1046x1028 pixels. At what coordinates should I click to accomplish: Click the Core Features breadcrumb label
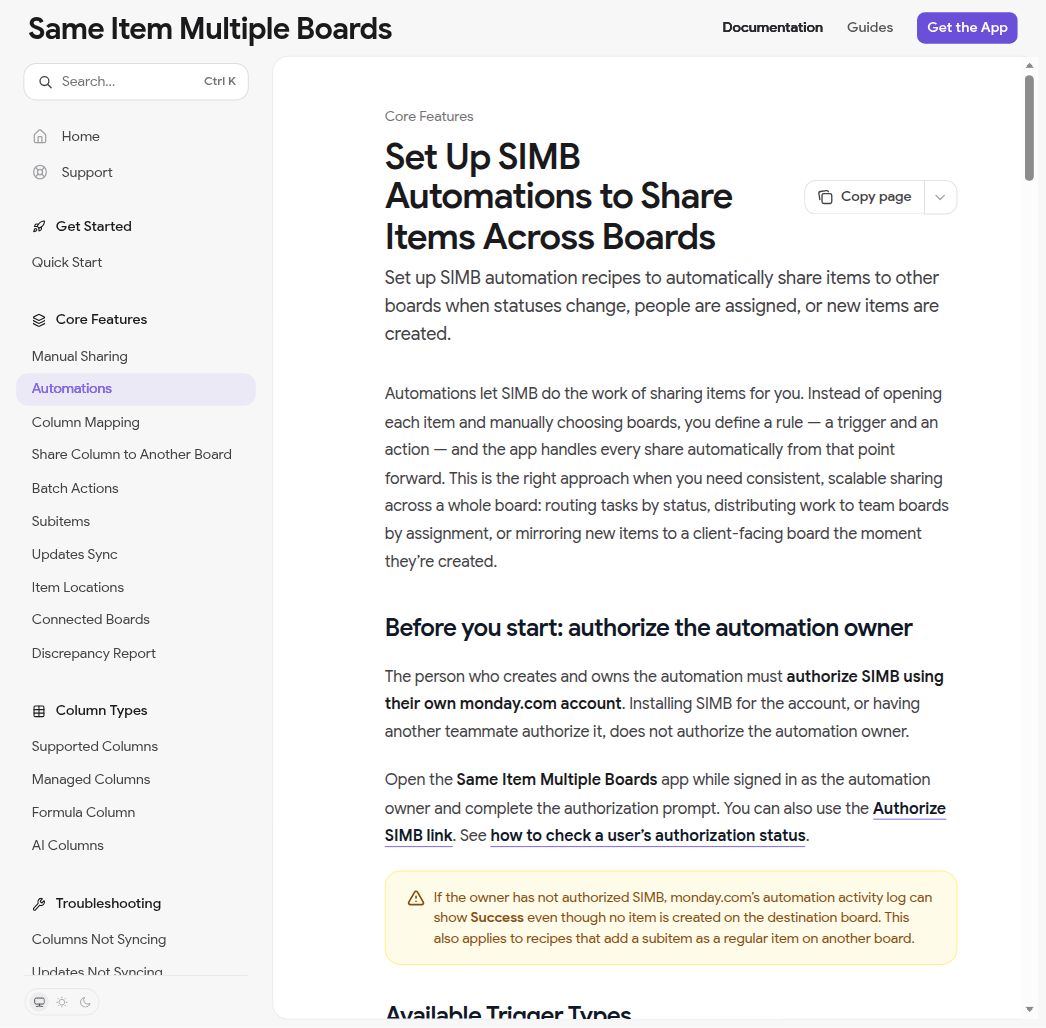429,116
